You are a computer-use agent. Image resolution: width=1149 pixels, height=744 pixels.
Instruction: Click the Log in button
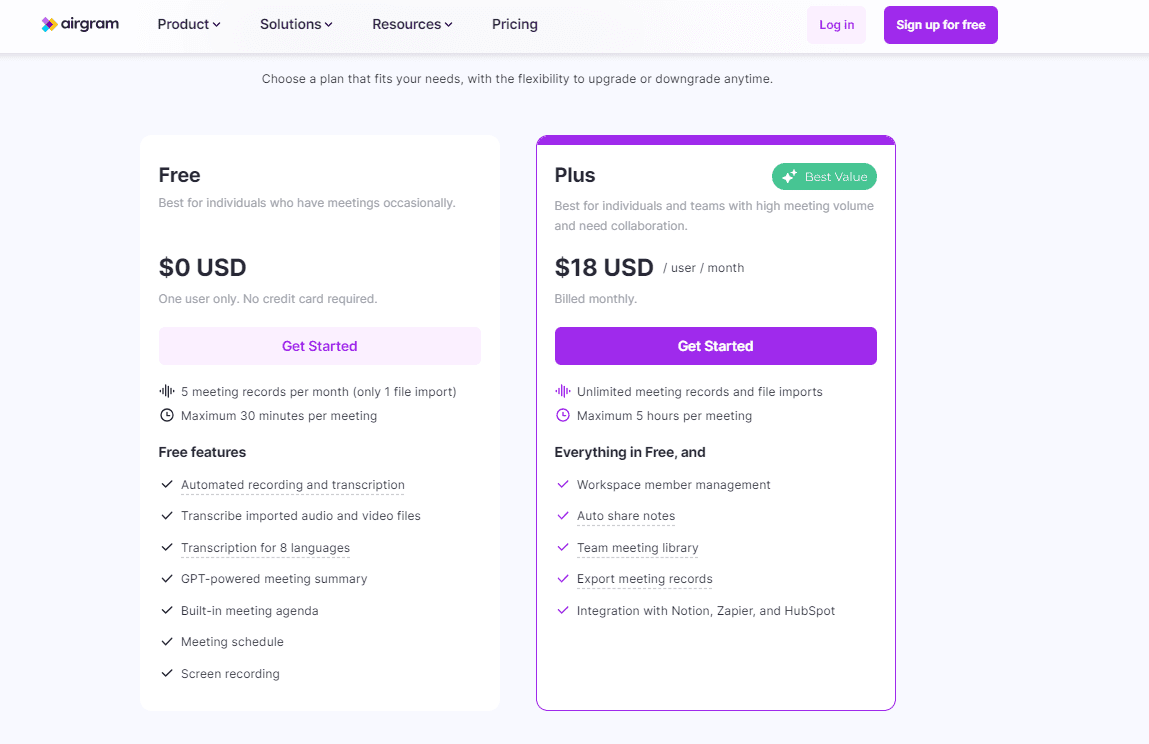click(836, 25)
